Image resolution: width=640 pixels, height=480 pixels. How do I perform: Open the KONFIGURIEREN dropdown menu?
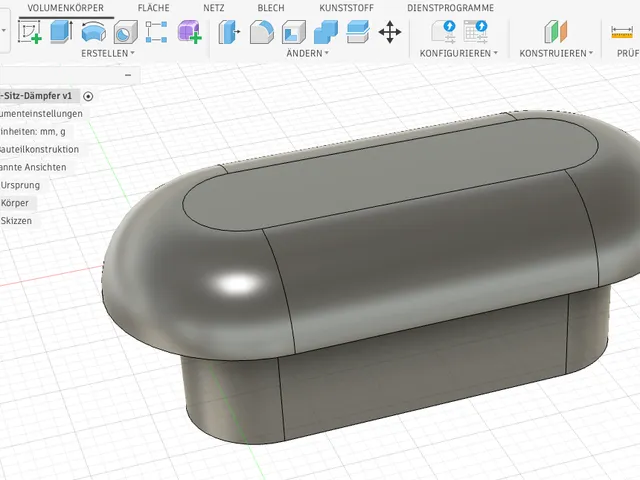click(x=459, y=53)
